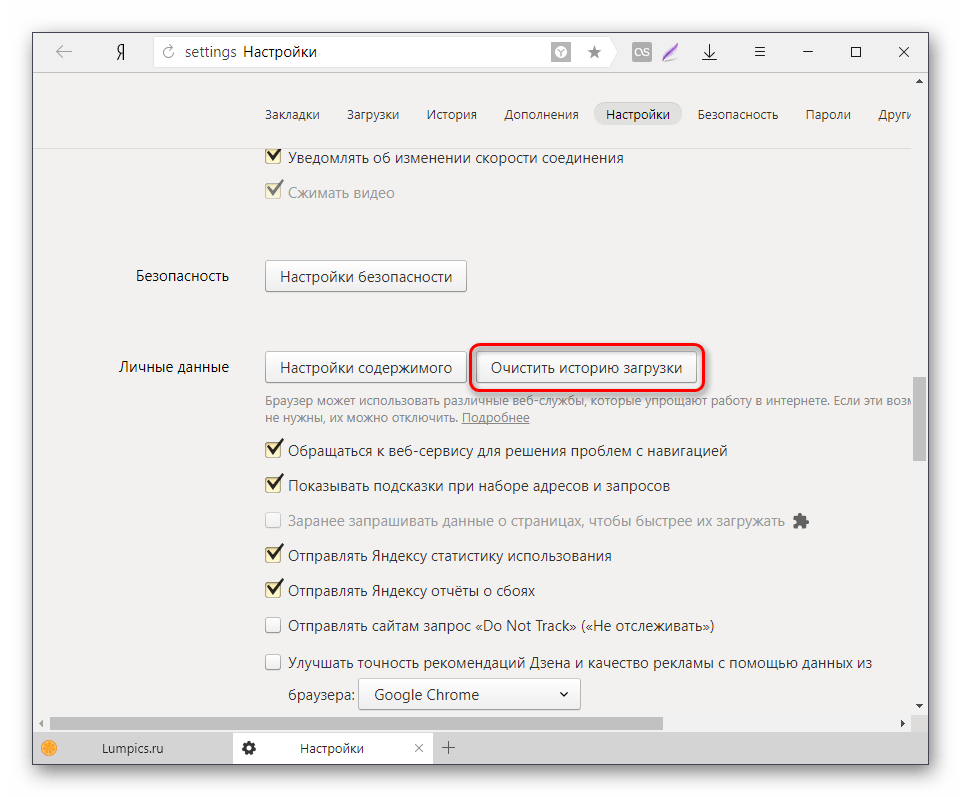
Task: Open the Last.fm extension icon
Action: click(642, 52)
